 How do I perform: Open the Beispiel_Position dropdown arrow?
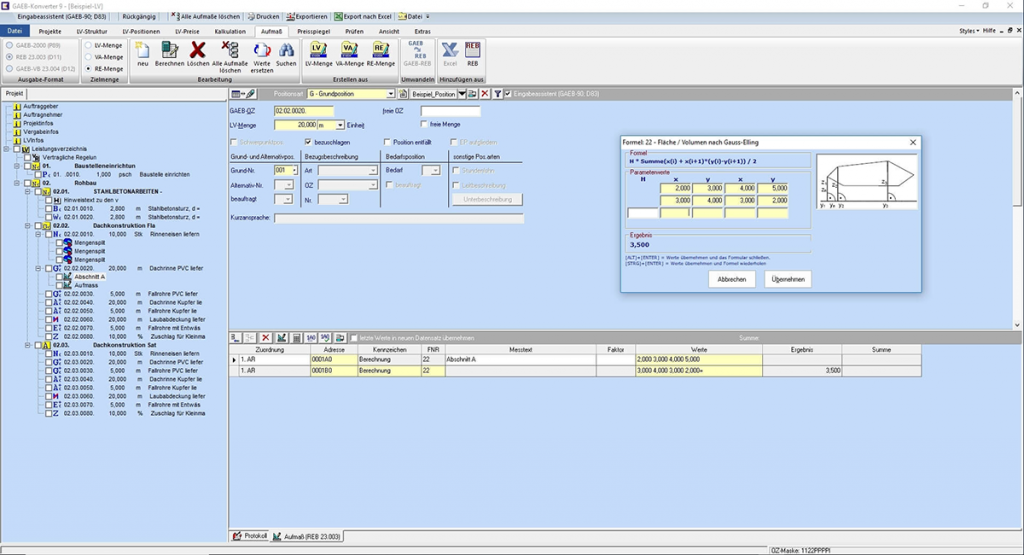pyautogui.click(x=461, y=94)
